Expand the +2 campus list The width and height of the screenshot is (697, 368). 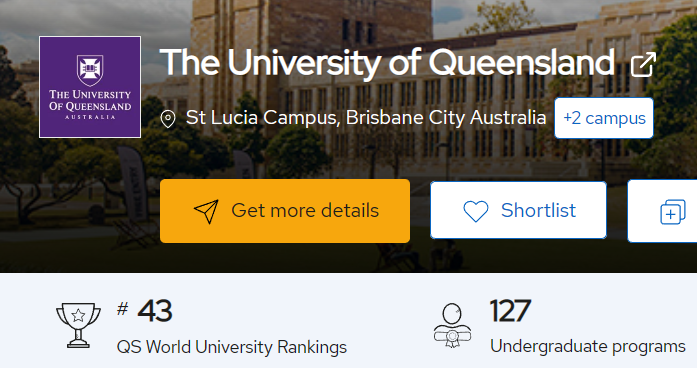[604, 118]
